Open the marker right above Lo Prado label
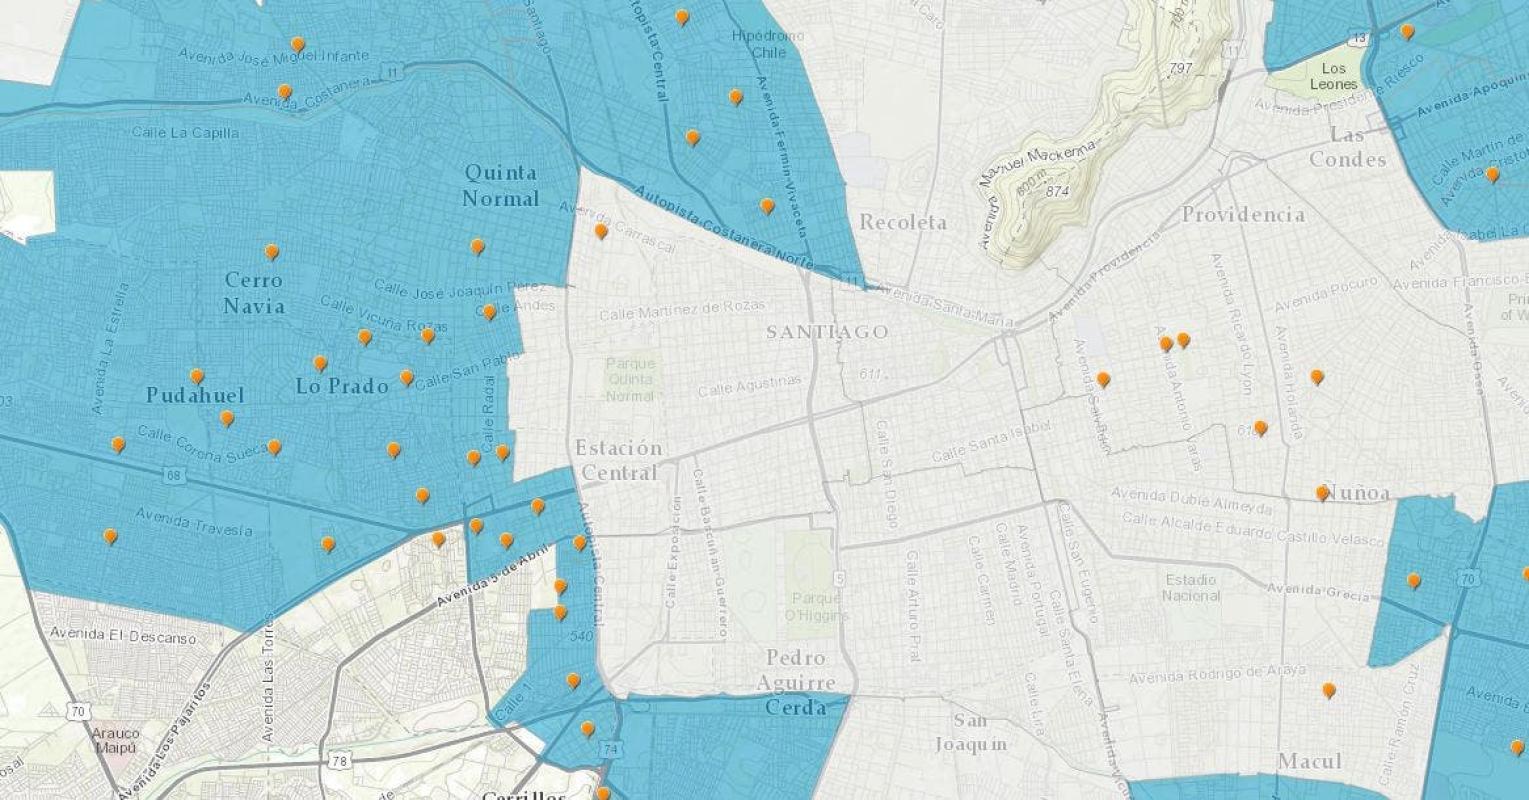This screenshot has width=1529, height=800. tap(320, 363)
